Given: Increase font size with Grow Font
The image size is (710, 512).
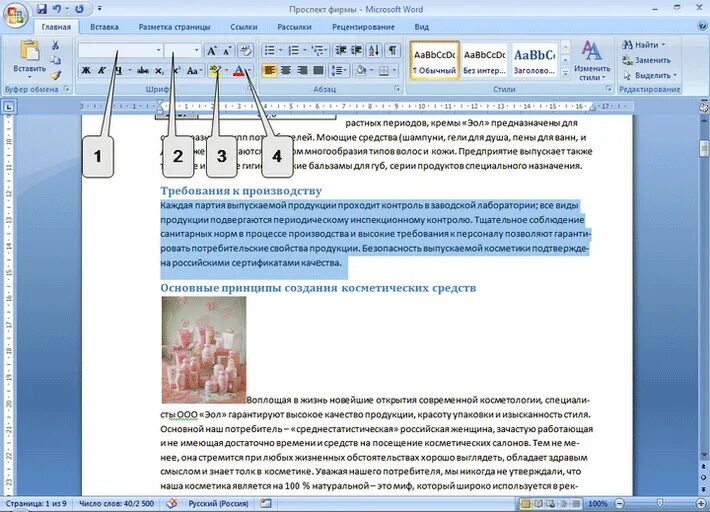Looking at the screenshot, I should [x=211, y=51].
